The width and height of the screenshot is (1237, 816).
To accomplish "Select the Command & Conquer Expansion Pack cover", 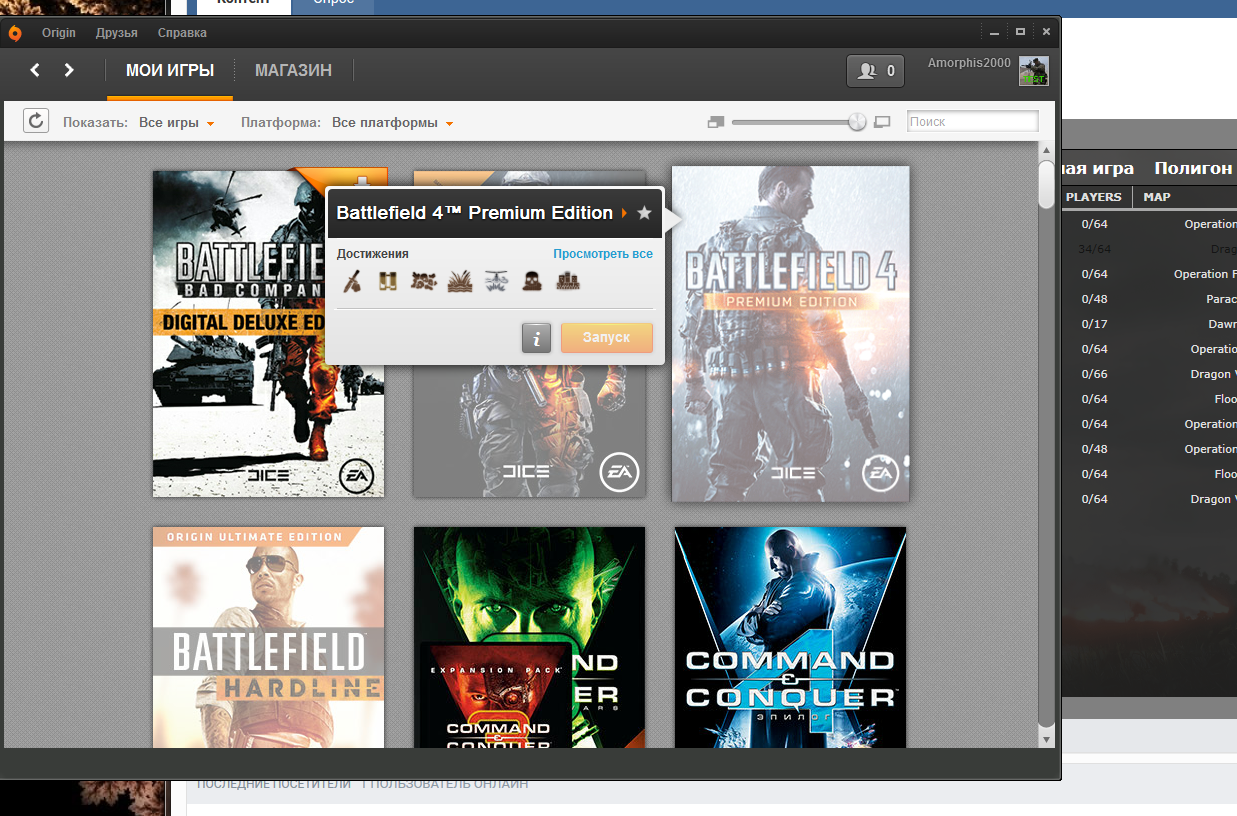I will 496,695.
